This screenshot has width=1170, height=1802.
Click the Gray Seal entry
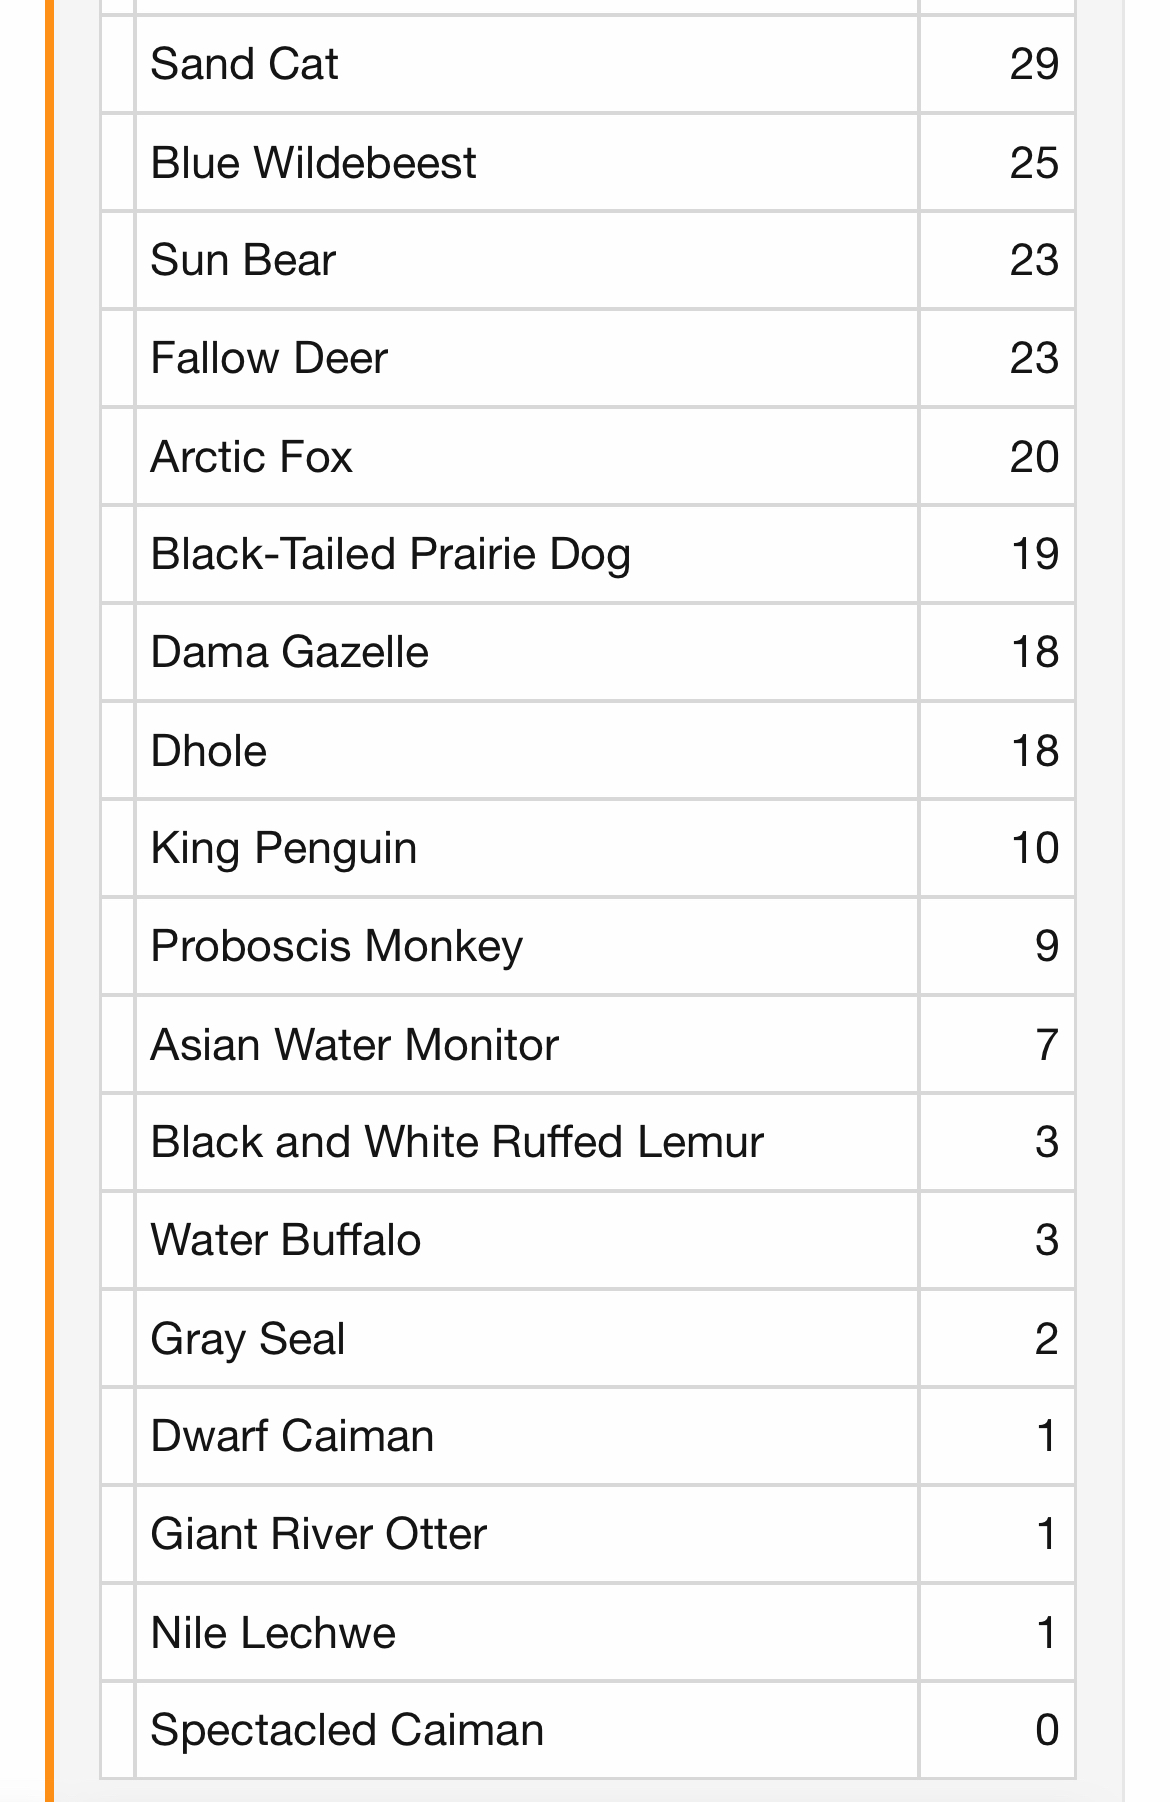[x=588, y=1338]
